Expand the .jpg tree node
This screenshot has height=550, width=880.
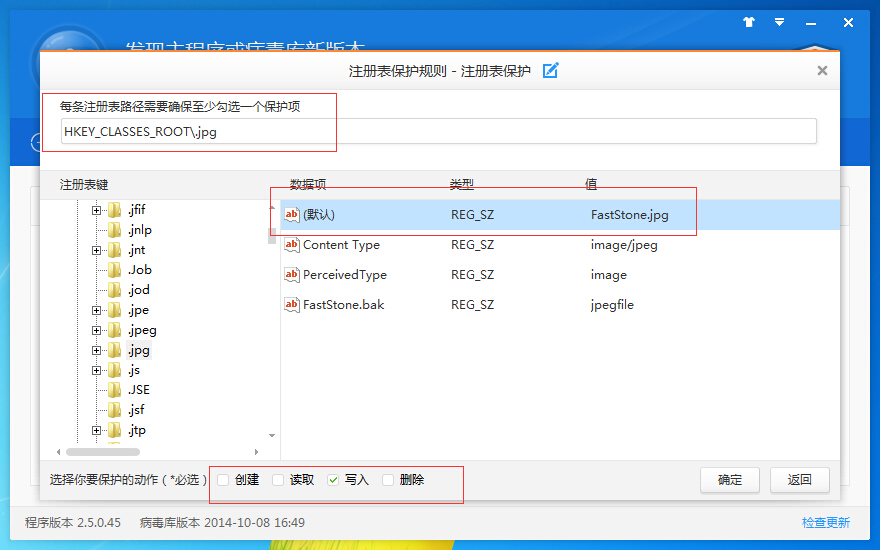click(97, 350)
